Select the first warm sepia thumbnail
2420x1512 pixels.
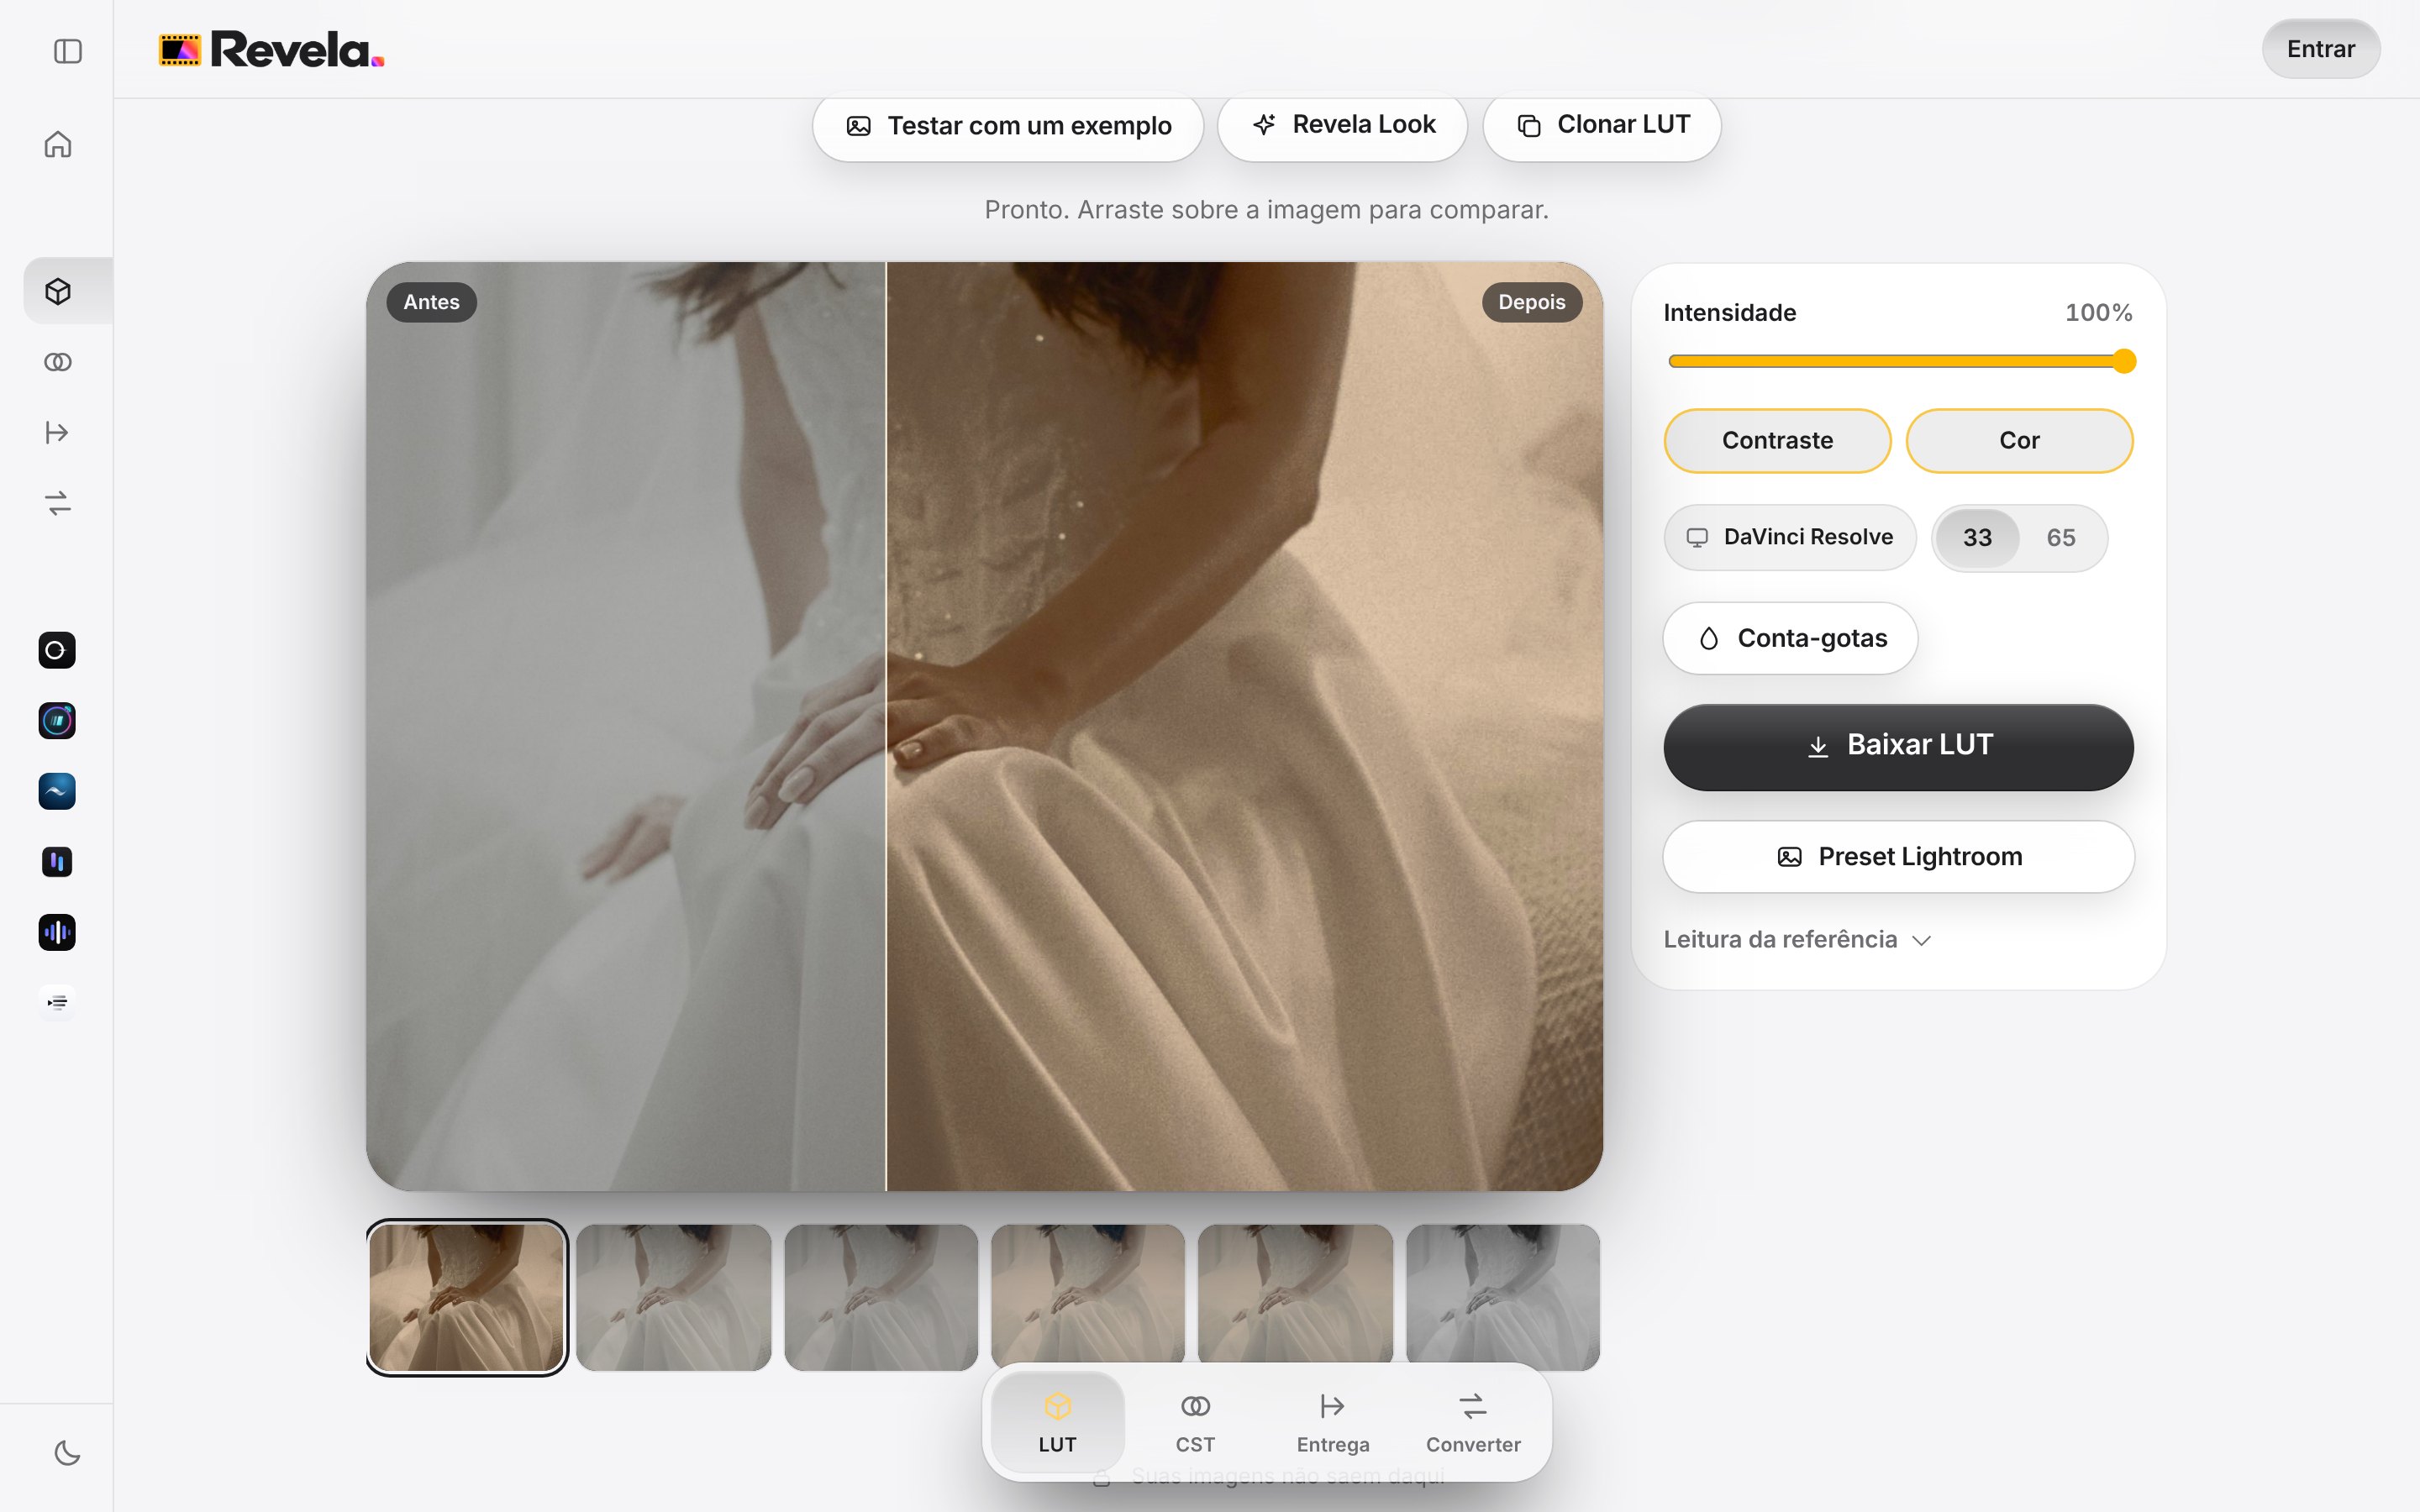point(466,1297)
